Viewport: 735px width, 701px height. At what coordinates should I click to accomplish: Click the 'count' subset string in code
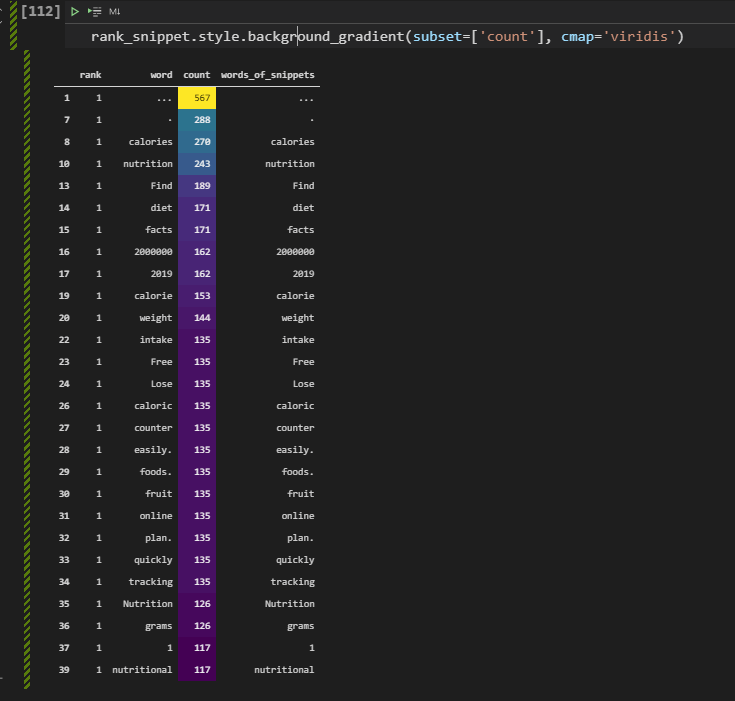[508, 36]
